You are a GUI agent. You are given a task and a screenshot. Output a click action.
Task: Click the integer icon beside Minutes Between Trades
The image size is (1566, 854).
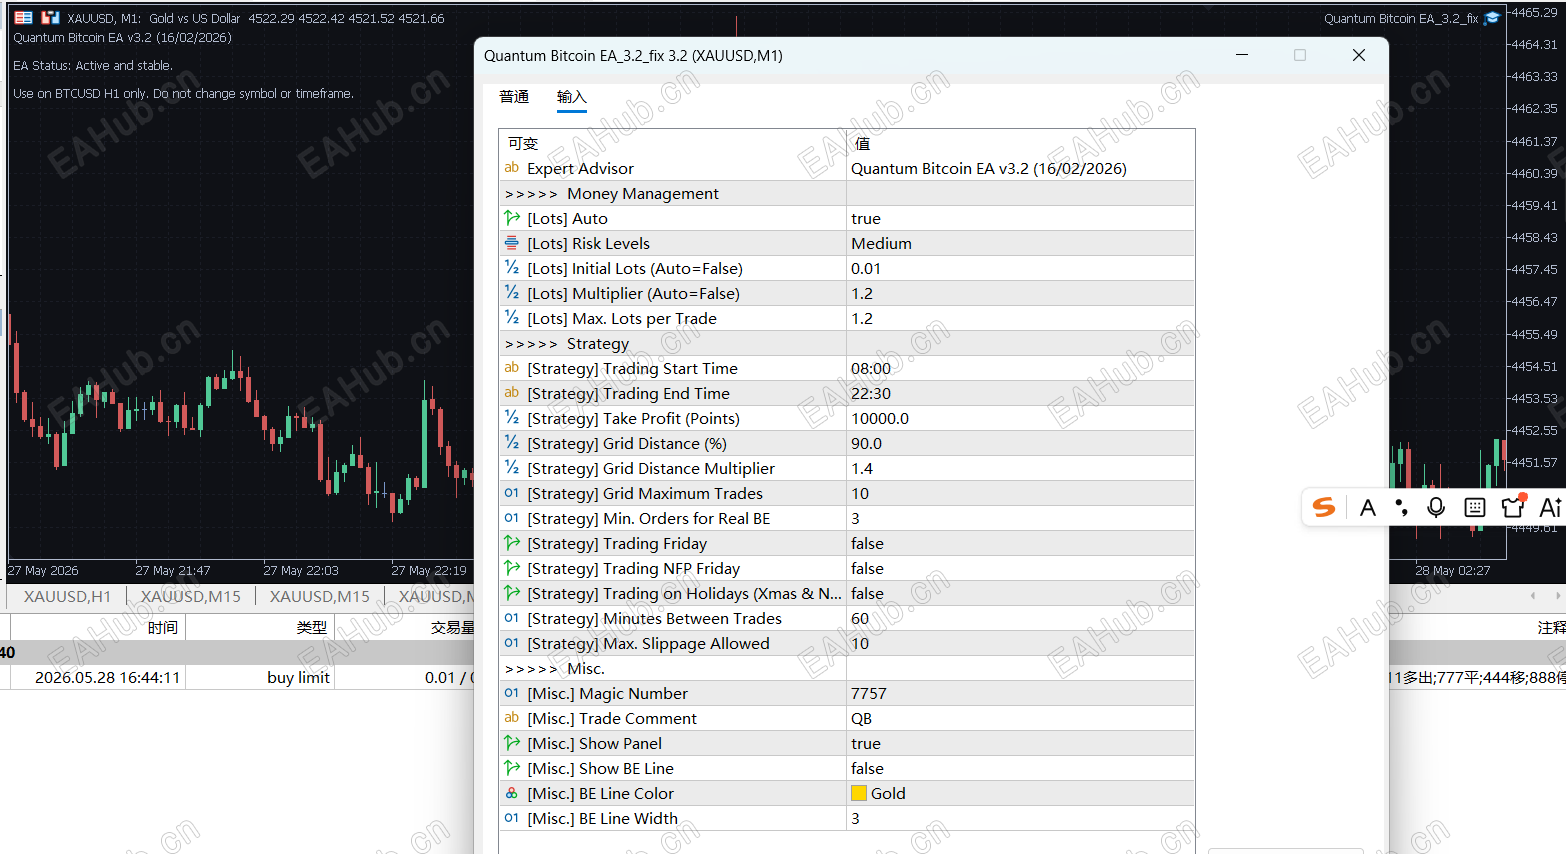point(512,618)
